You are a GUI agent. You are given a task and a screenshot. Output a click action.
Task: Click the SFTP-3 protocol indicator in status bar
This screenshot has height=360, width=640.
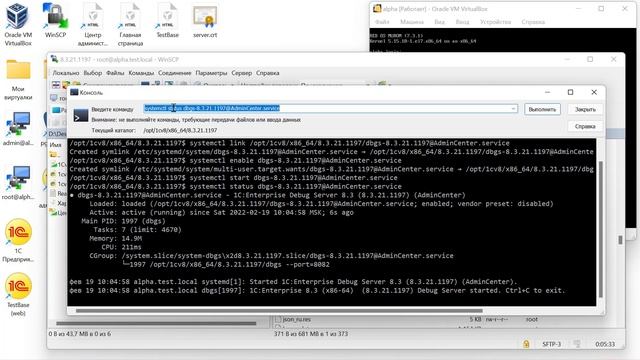click(x=551, y=344)
